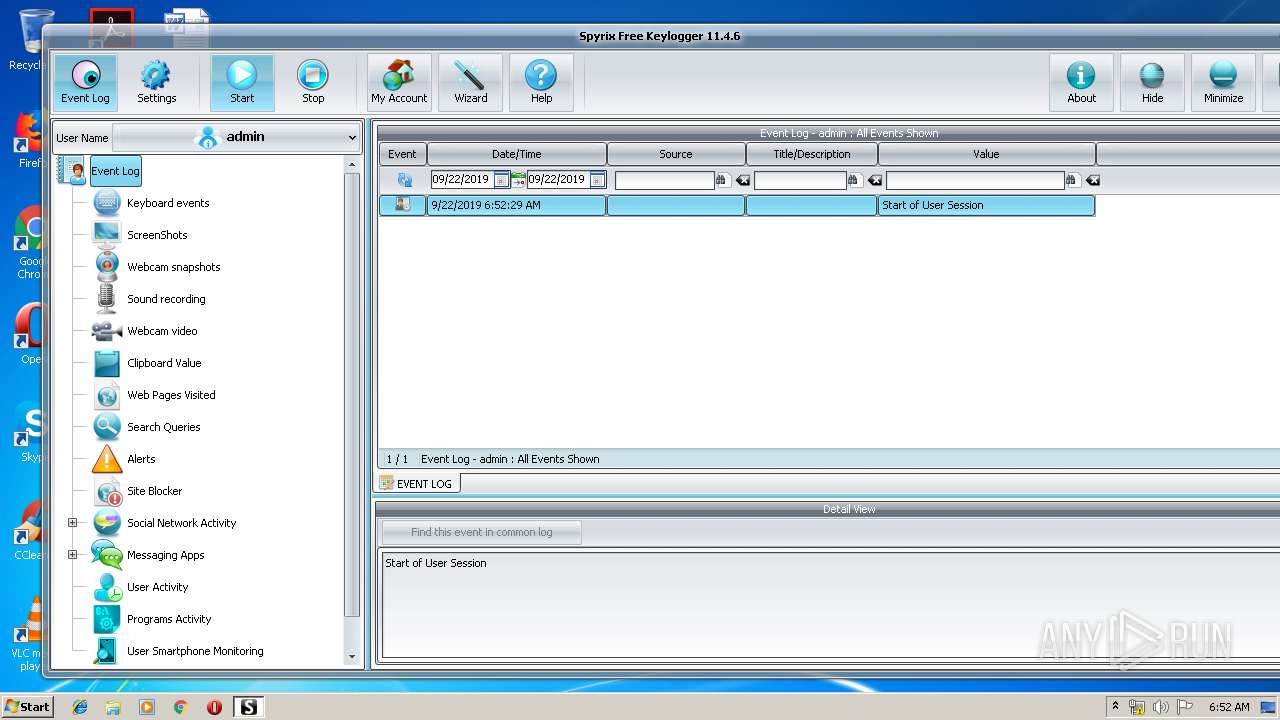
Task: Click the date range icon between dates
Action: (518, 180)
